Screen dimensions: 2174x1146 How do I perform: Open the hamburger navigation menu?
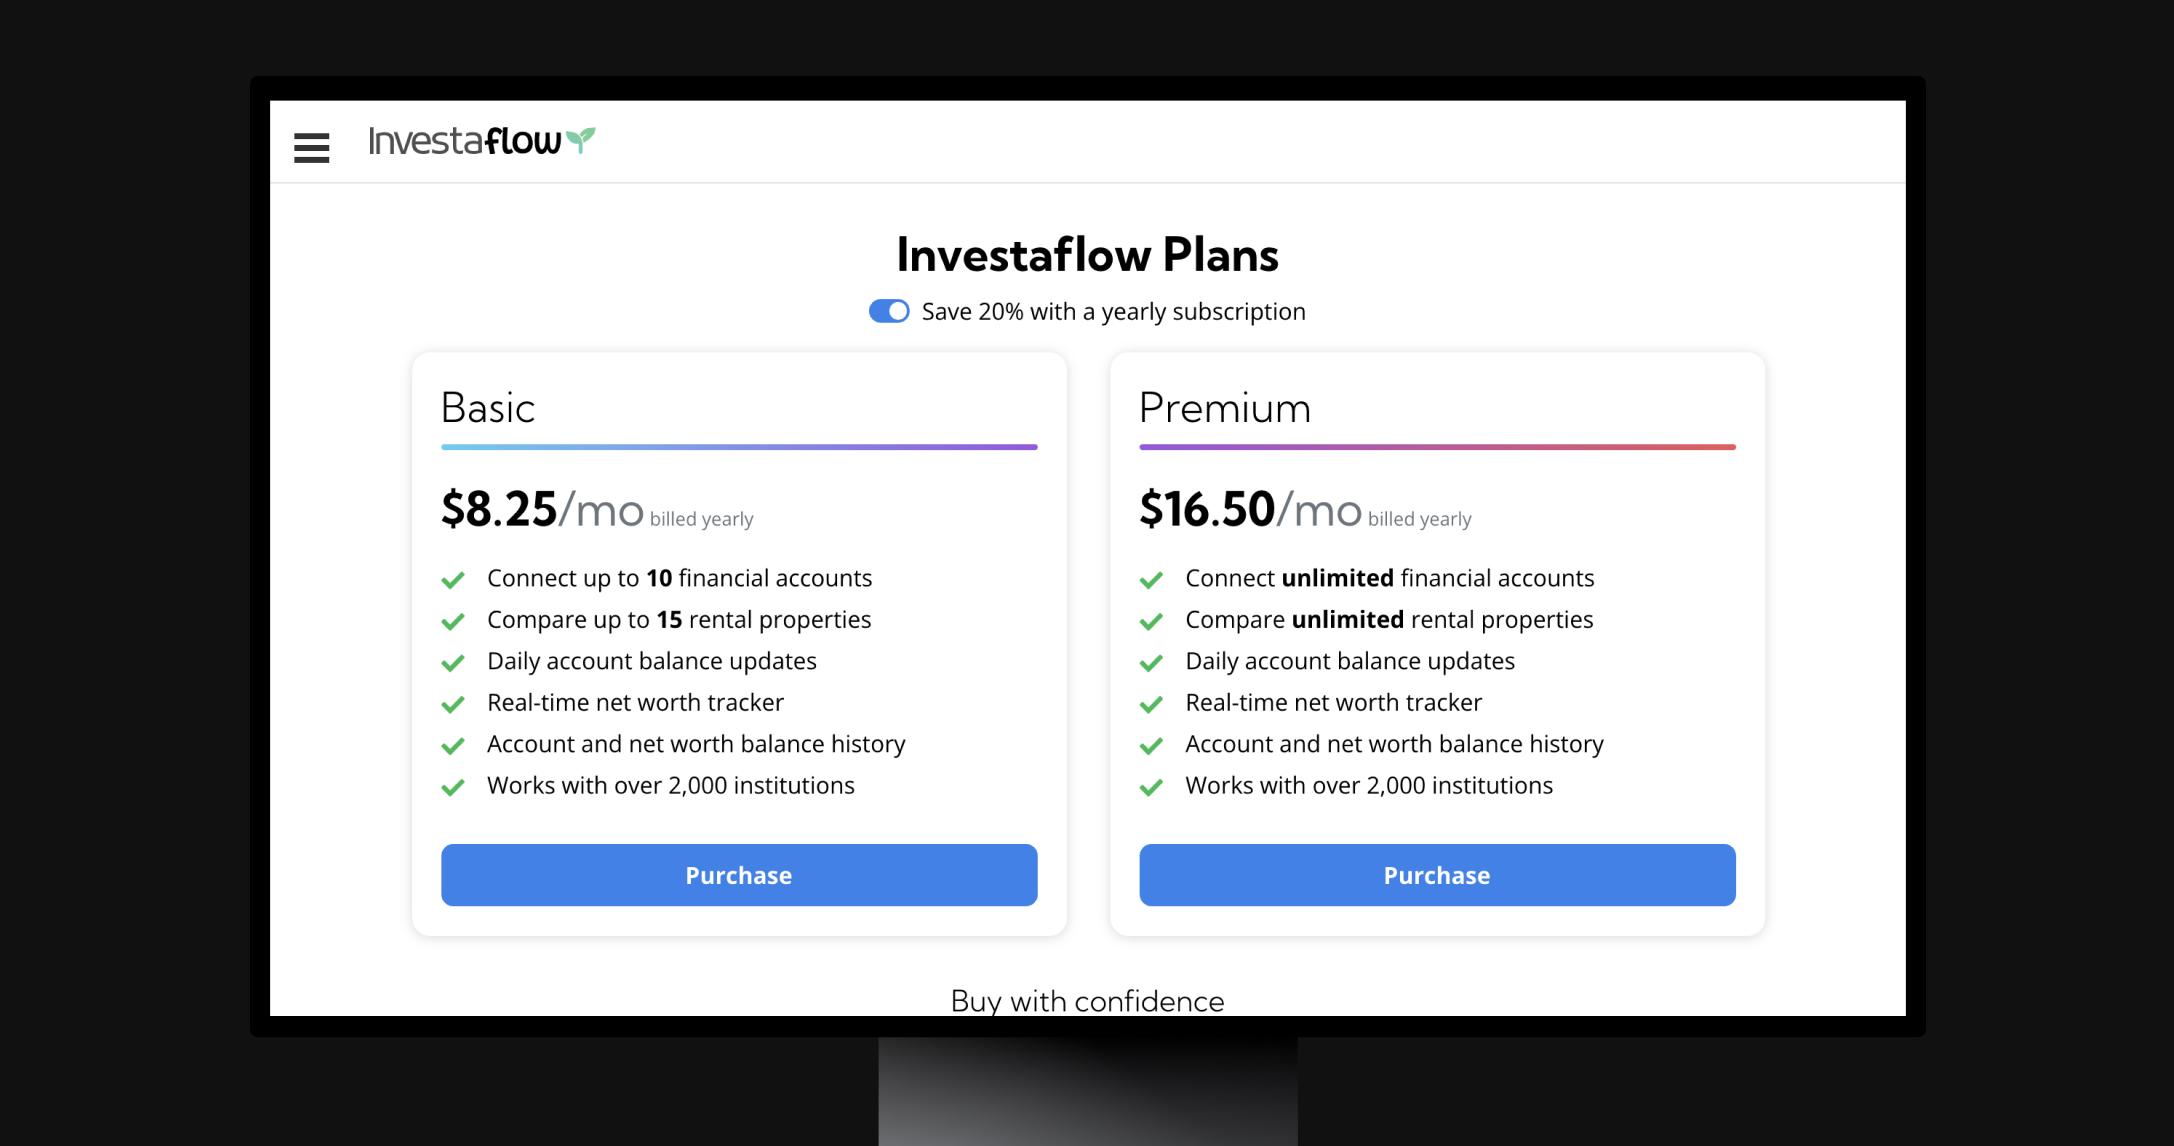[x=311, y=148]
